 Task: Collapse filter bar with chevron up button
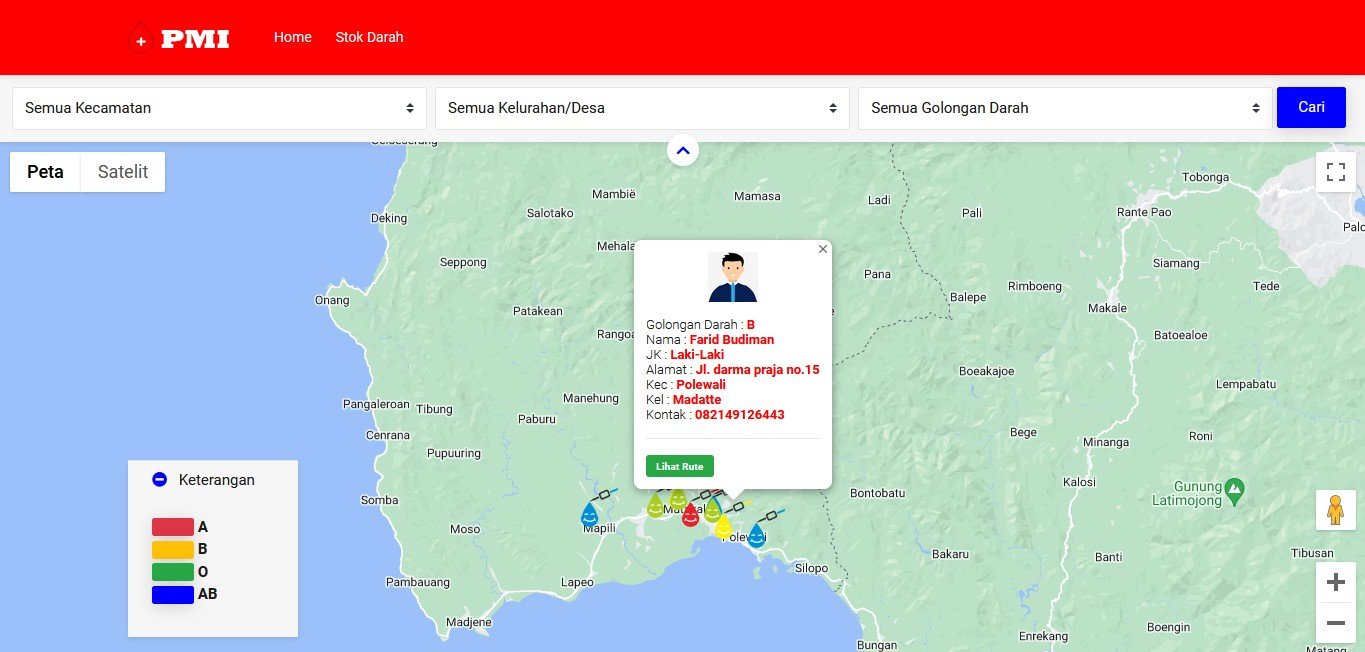pyautogui.click(x=683, y=151)
